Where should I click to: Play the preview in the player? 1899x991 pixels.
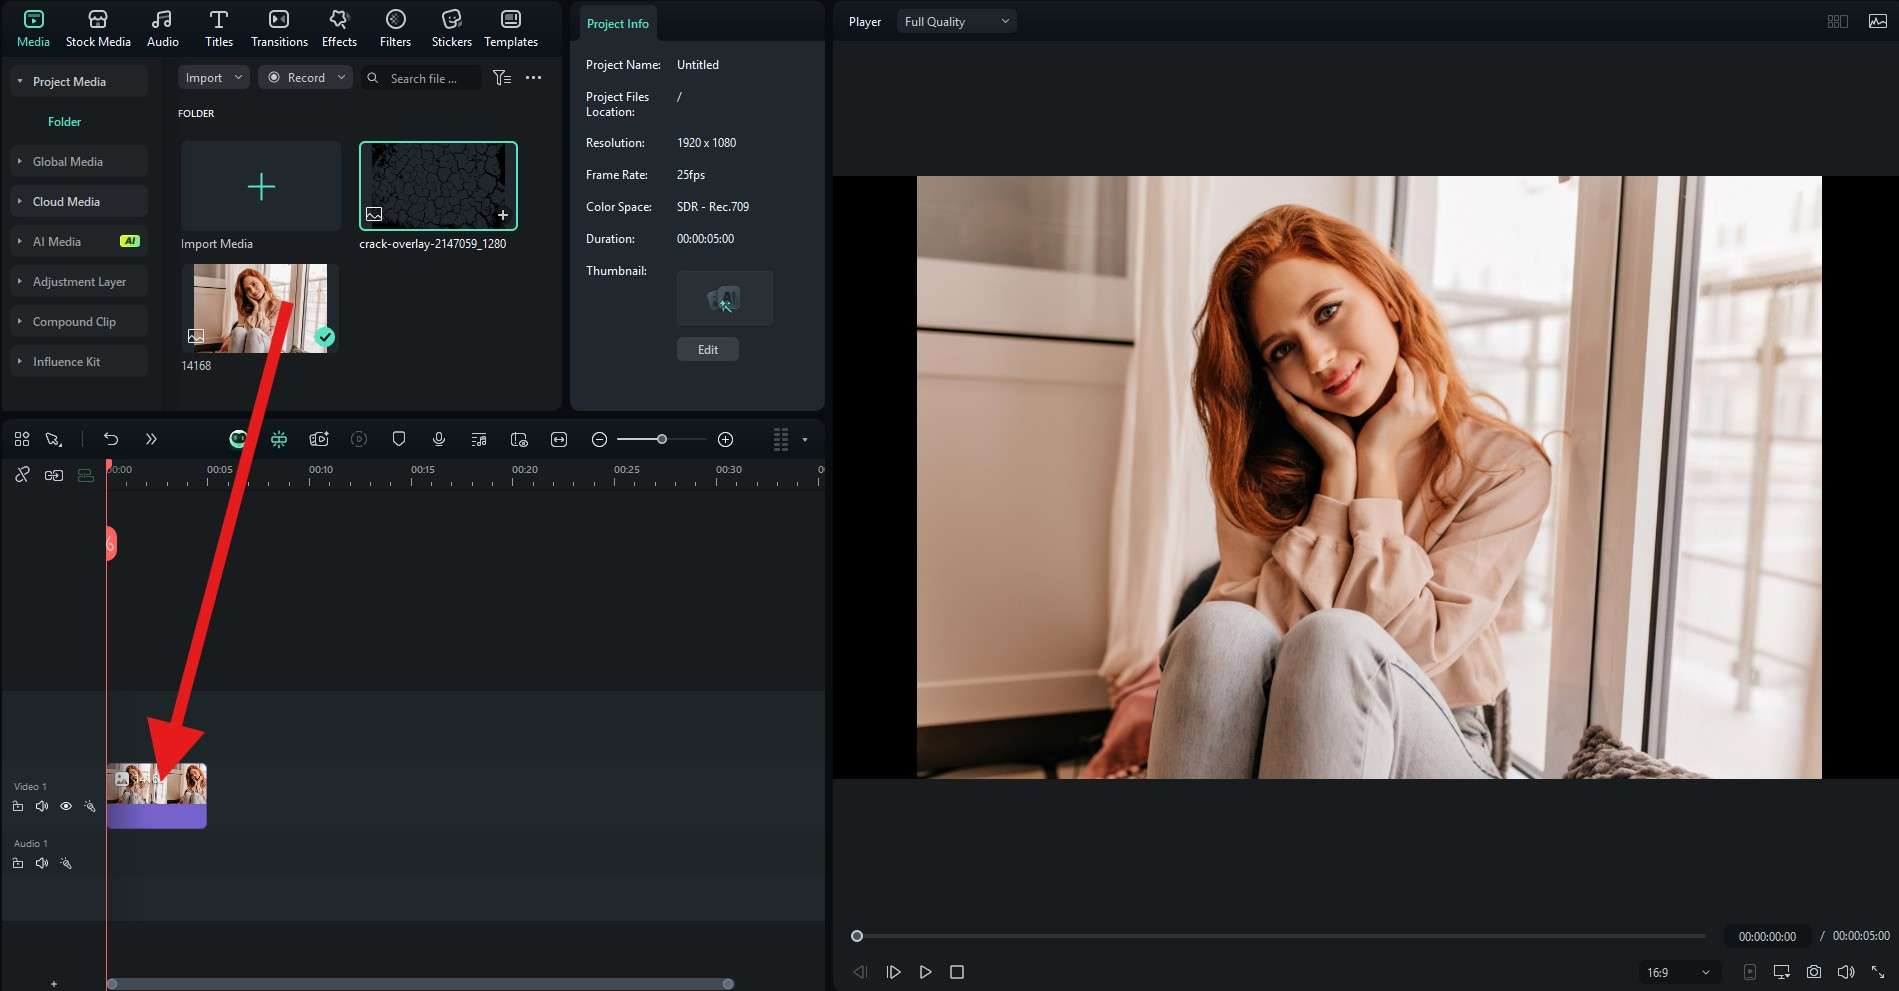click(925, 972)
